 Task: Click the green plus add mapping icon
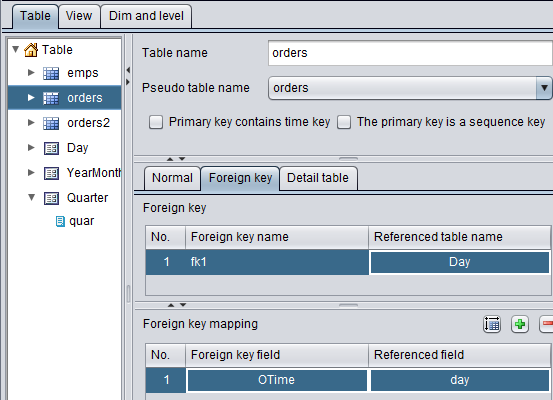[520, 324]
